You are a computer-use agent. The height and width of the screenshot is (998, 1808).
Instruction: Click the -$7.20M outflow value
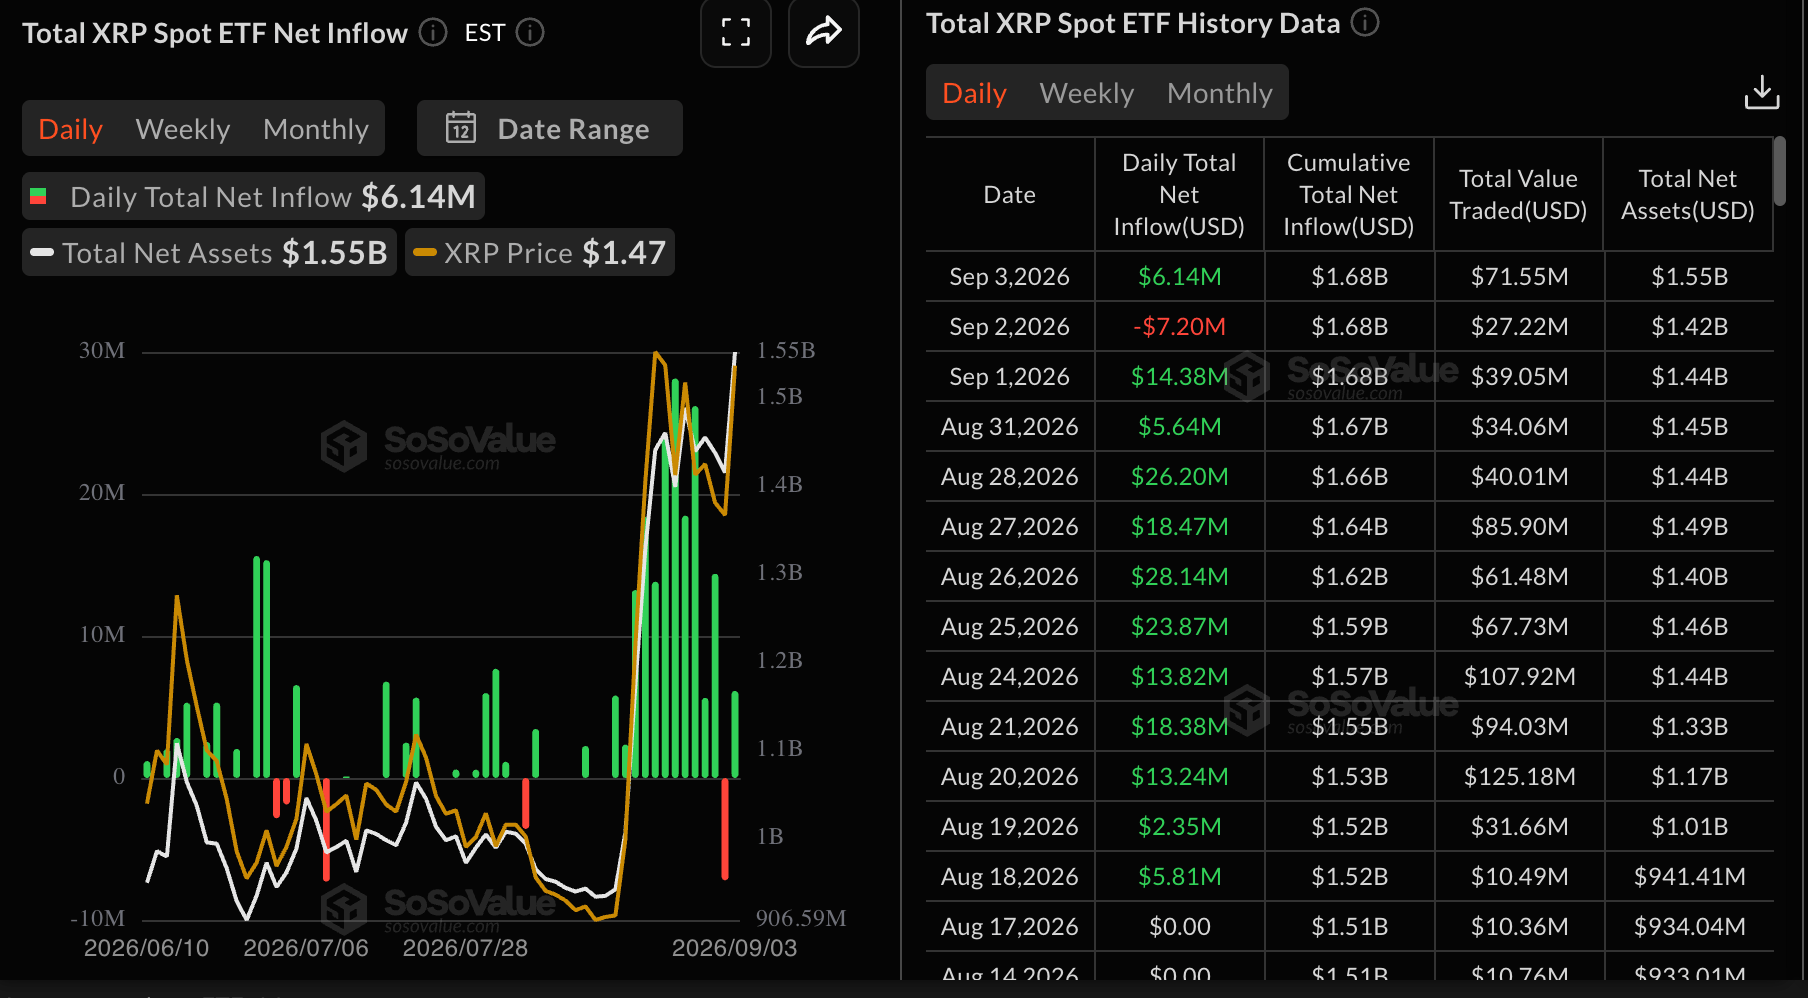click(1180, 327)
